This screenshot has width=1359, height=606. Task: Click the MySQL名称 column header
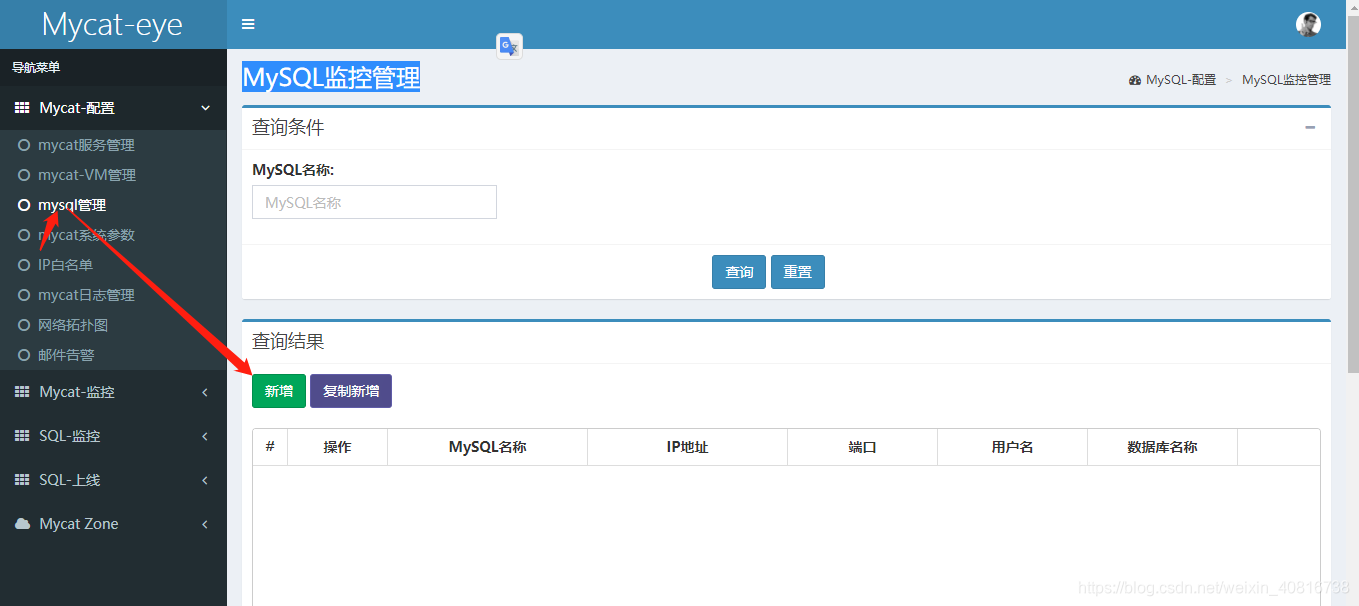coord(488,447)
